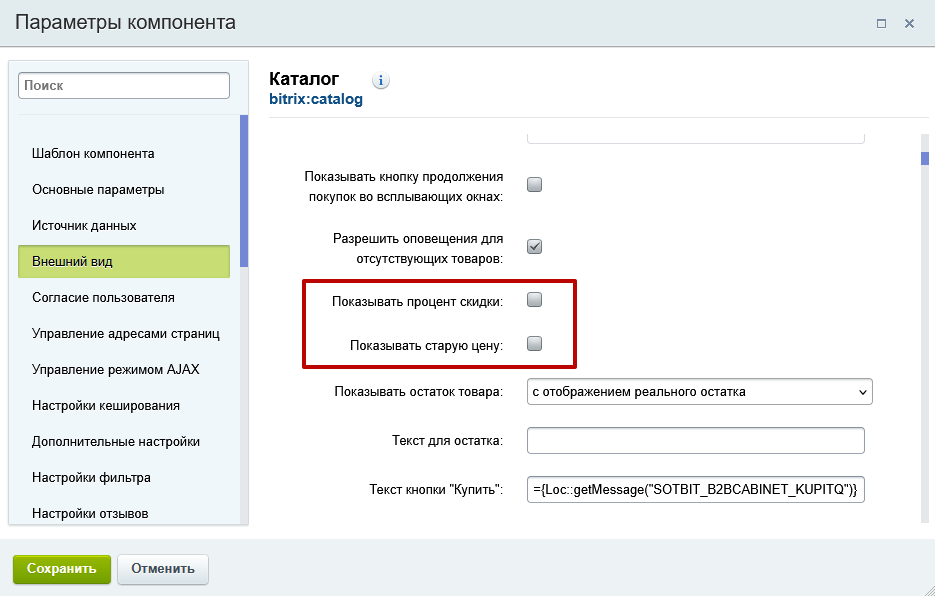Click inside the 'Поиск' search box
This screenshot has height=596, width=935.
tap(123, 85)
